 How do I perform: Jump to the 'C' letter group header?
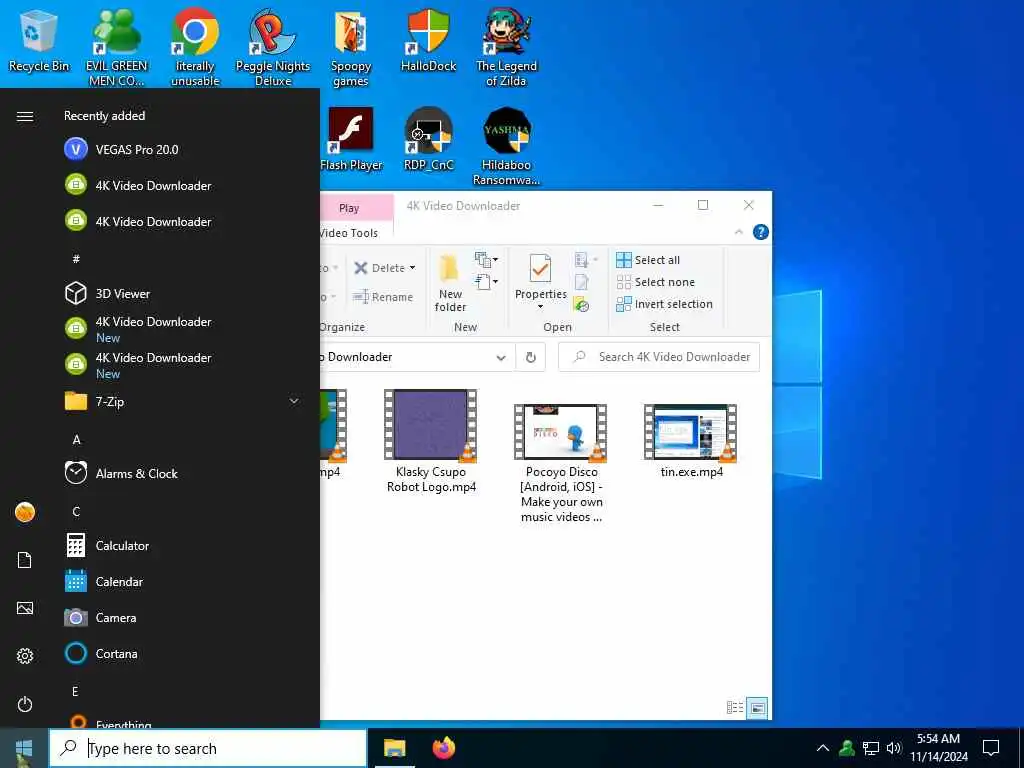point(76,511)
